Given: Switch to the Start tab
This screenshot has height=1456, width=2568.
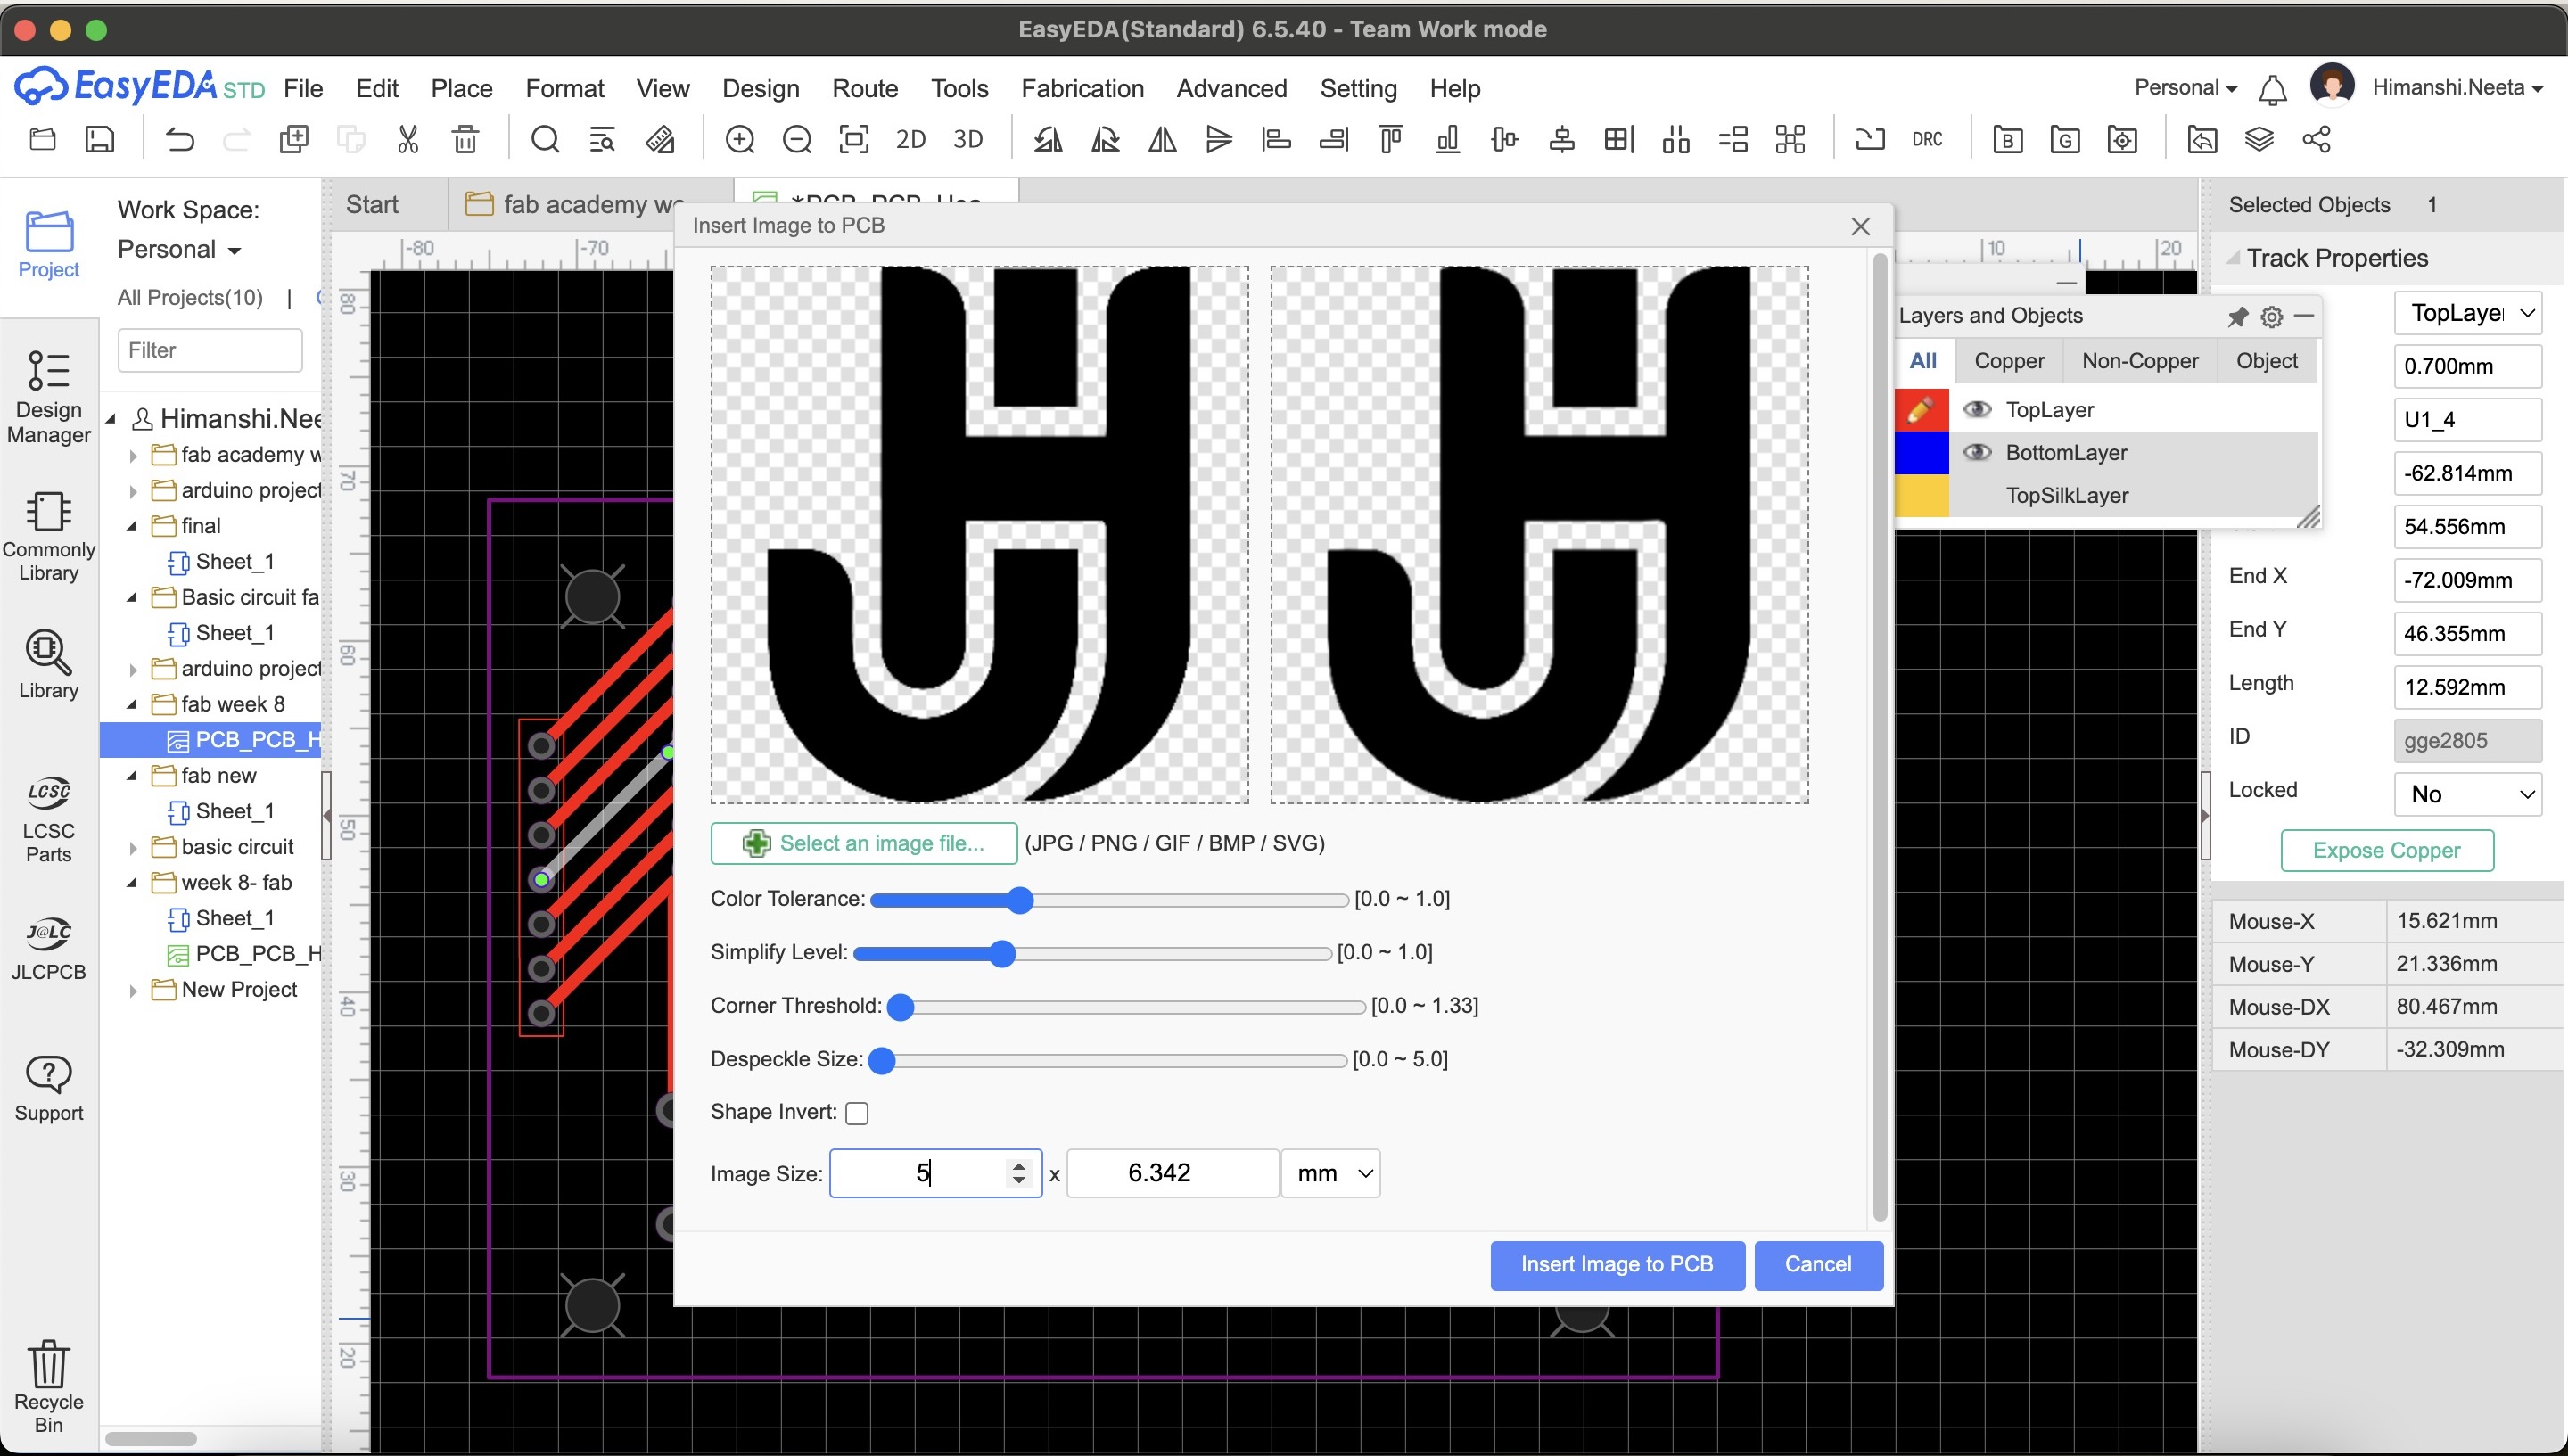Looking at the screenshot, I should [x=372, y=205].
